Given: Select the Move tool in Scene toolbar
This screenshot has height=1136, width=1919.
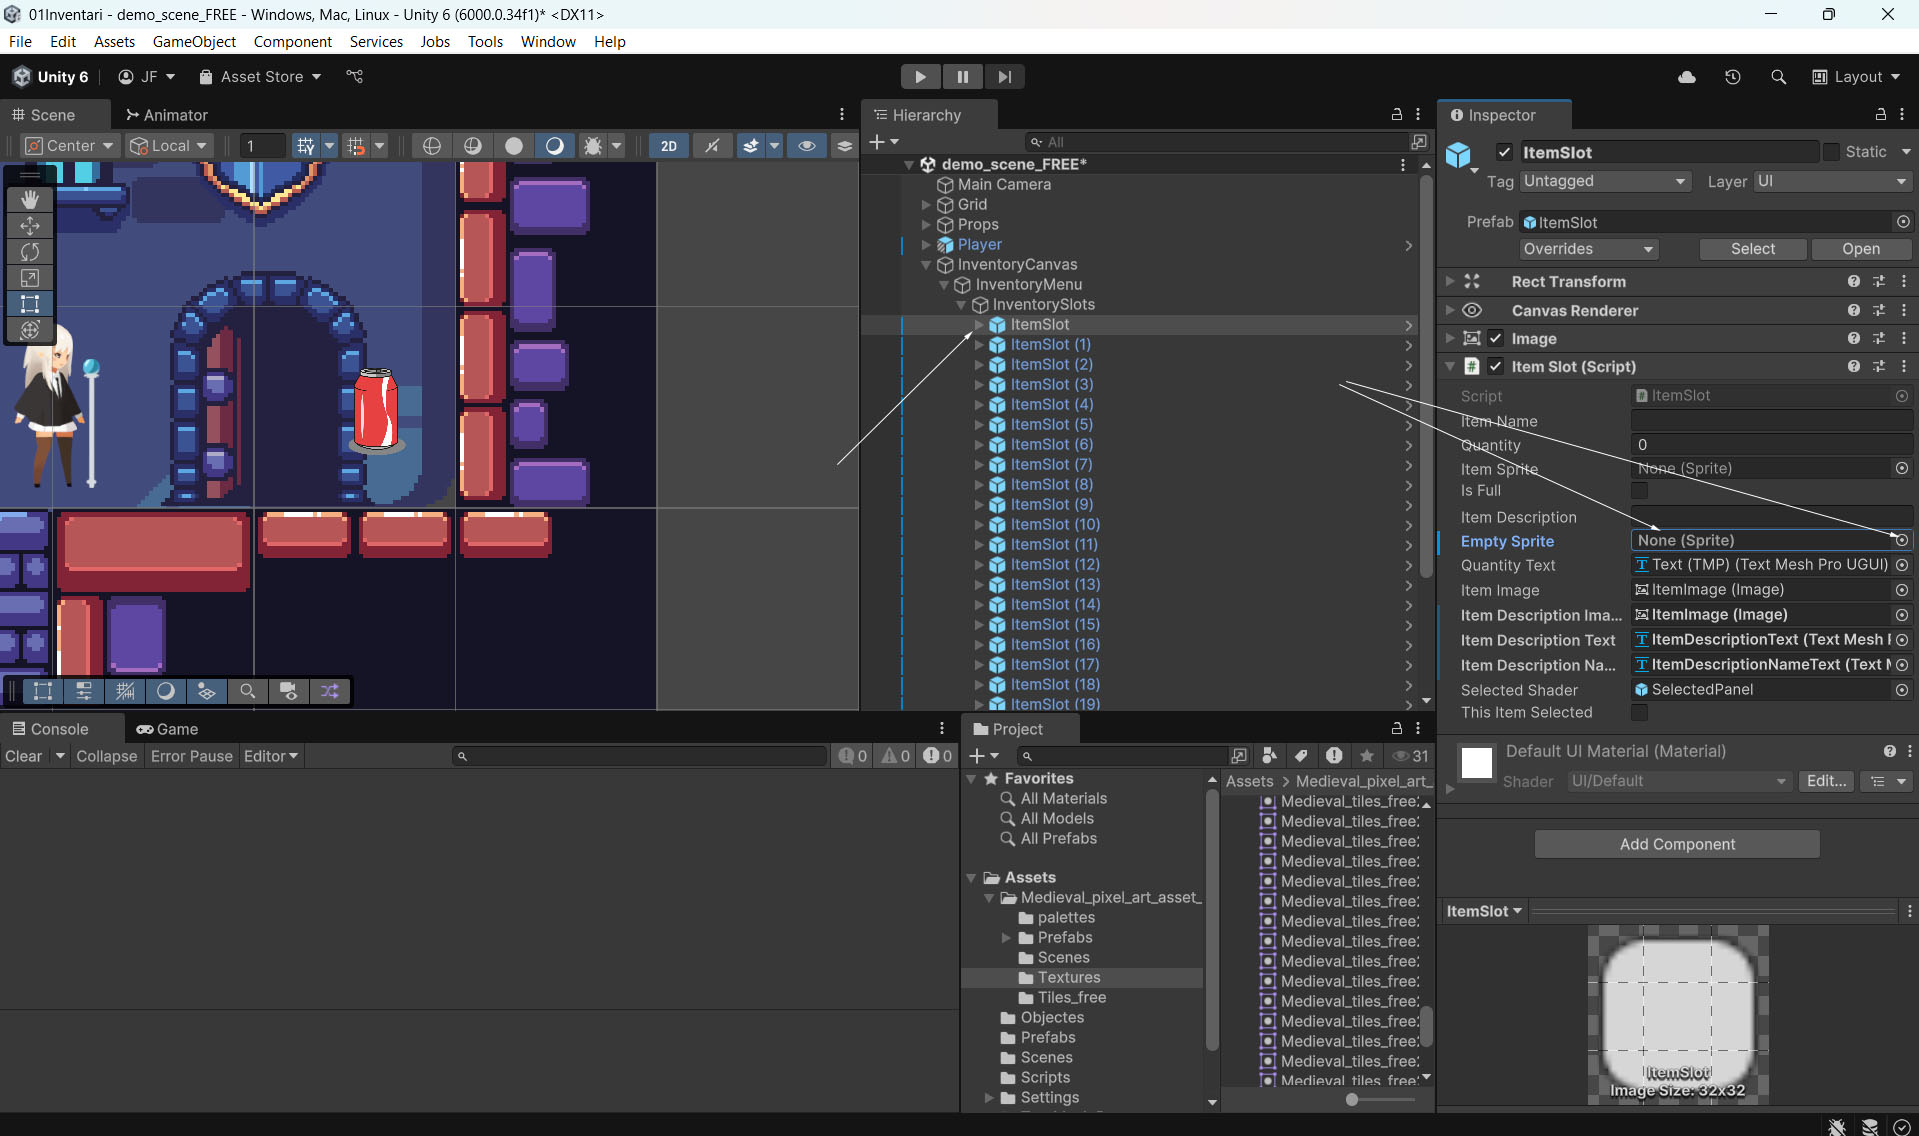Looking at the screenshot, I should [30, 226].
